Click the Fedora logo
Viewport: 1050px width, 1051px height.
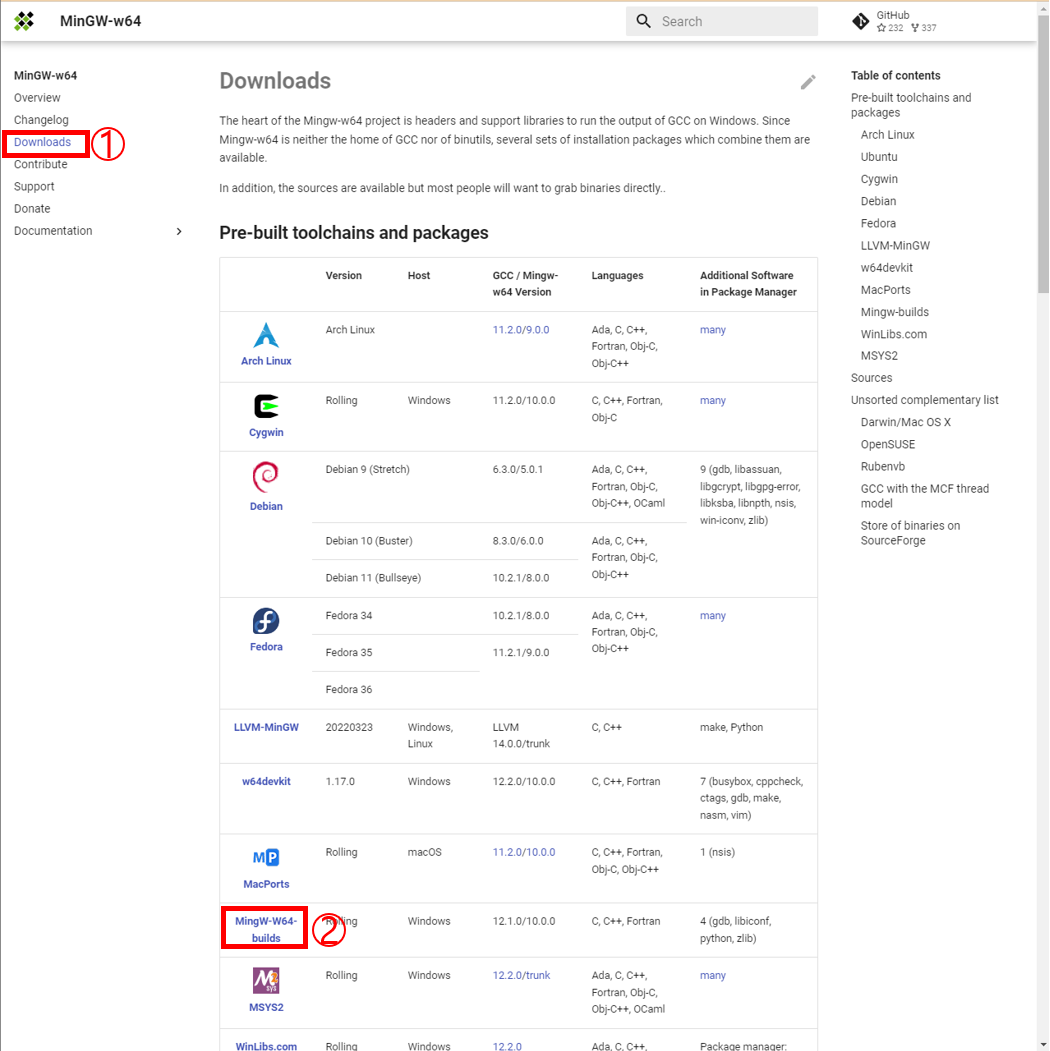266,621
